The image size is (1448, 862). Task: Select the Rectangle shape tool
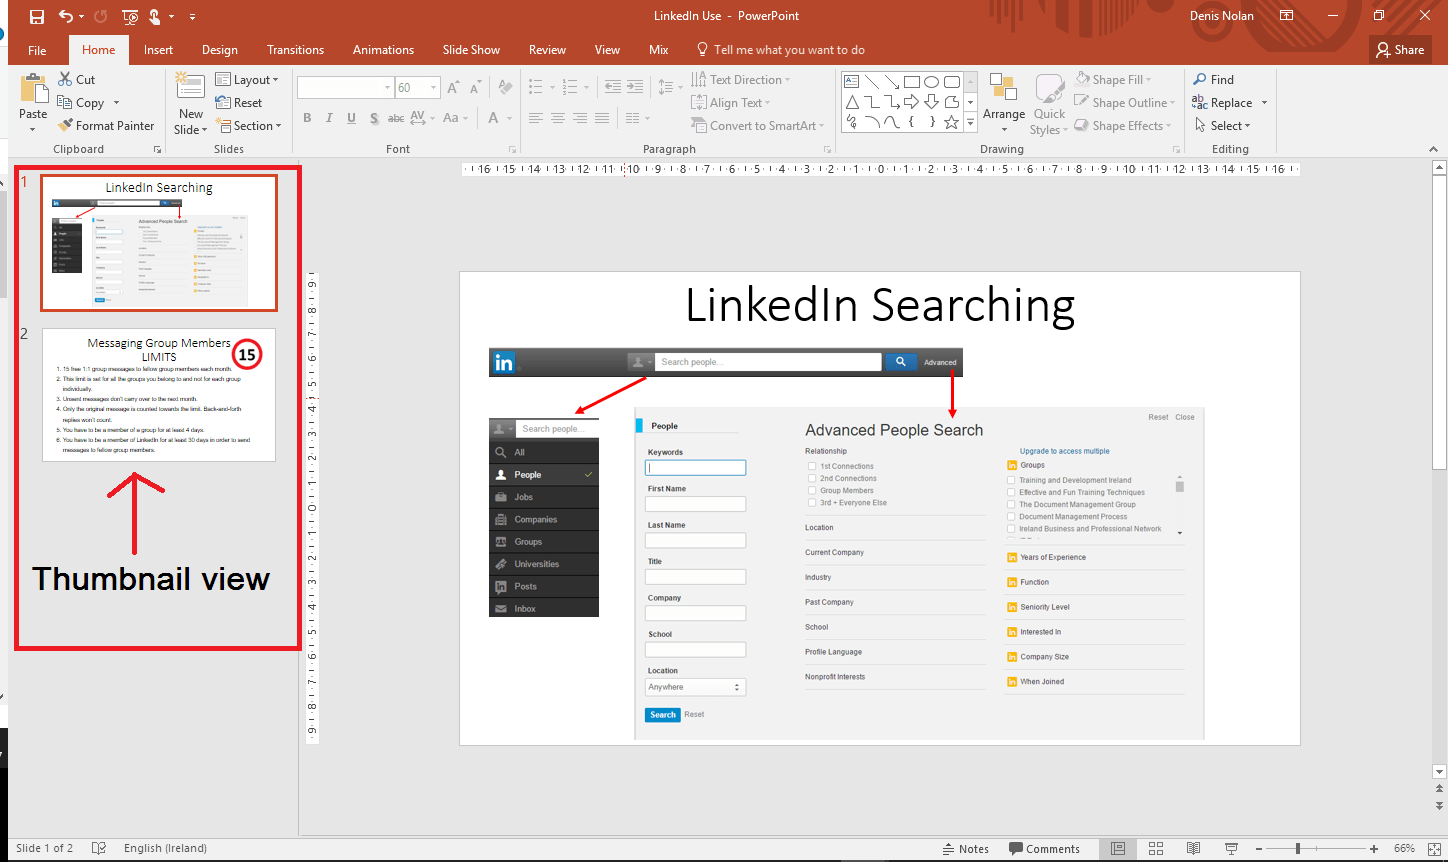(x=911, y=81)
